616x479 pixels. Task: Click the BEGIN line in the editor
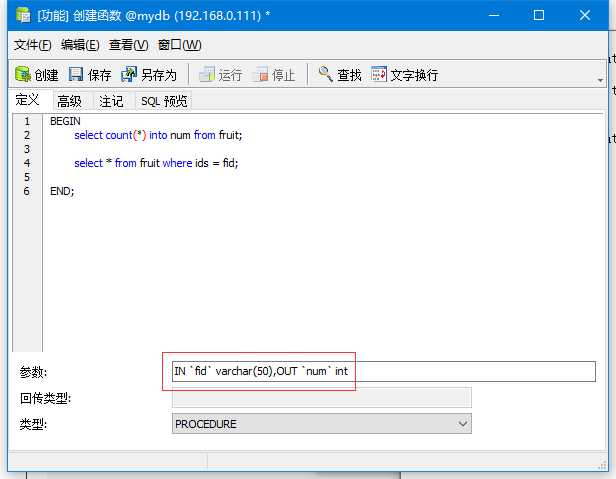tap(65, 121)
